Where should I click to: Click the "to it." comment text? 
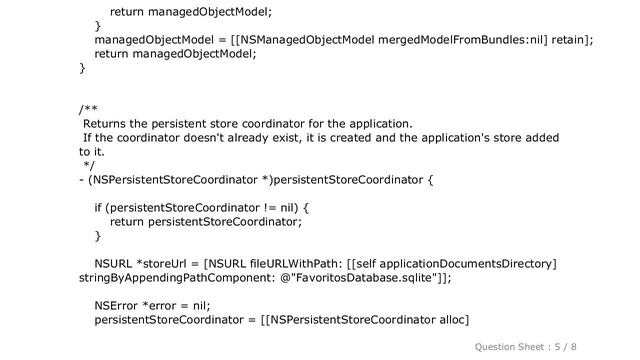click(x=92, y=152)
